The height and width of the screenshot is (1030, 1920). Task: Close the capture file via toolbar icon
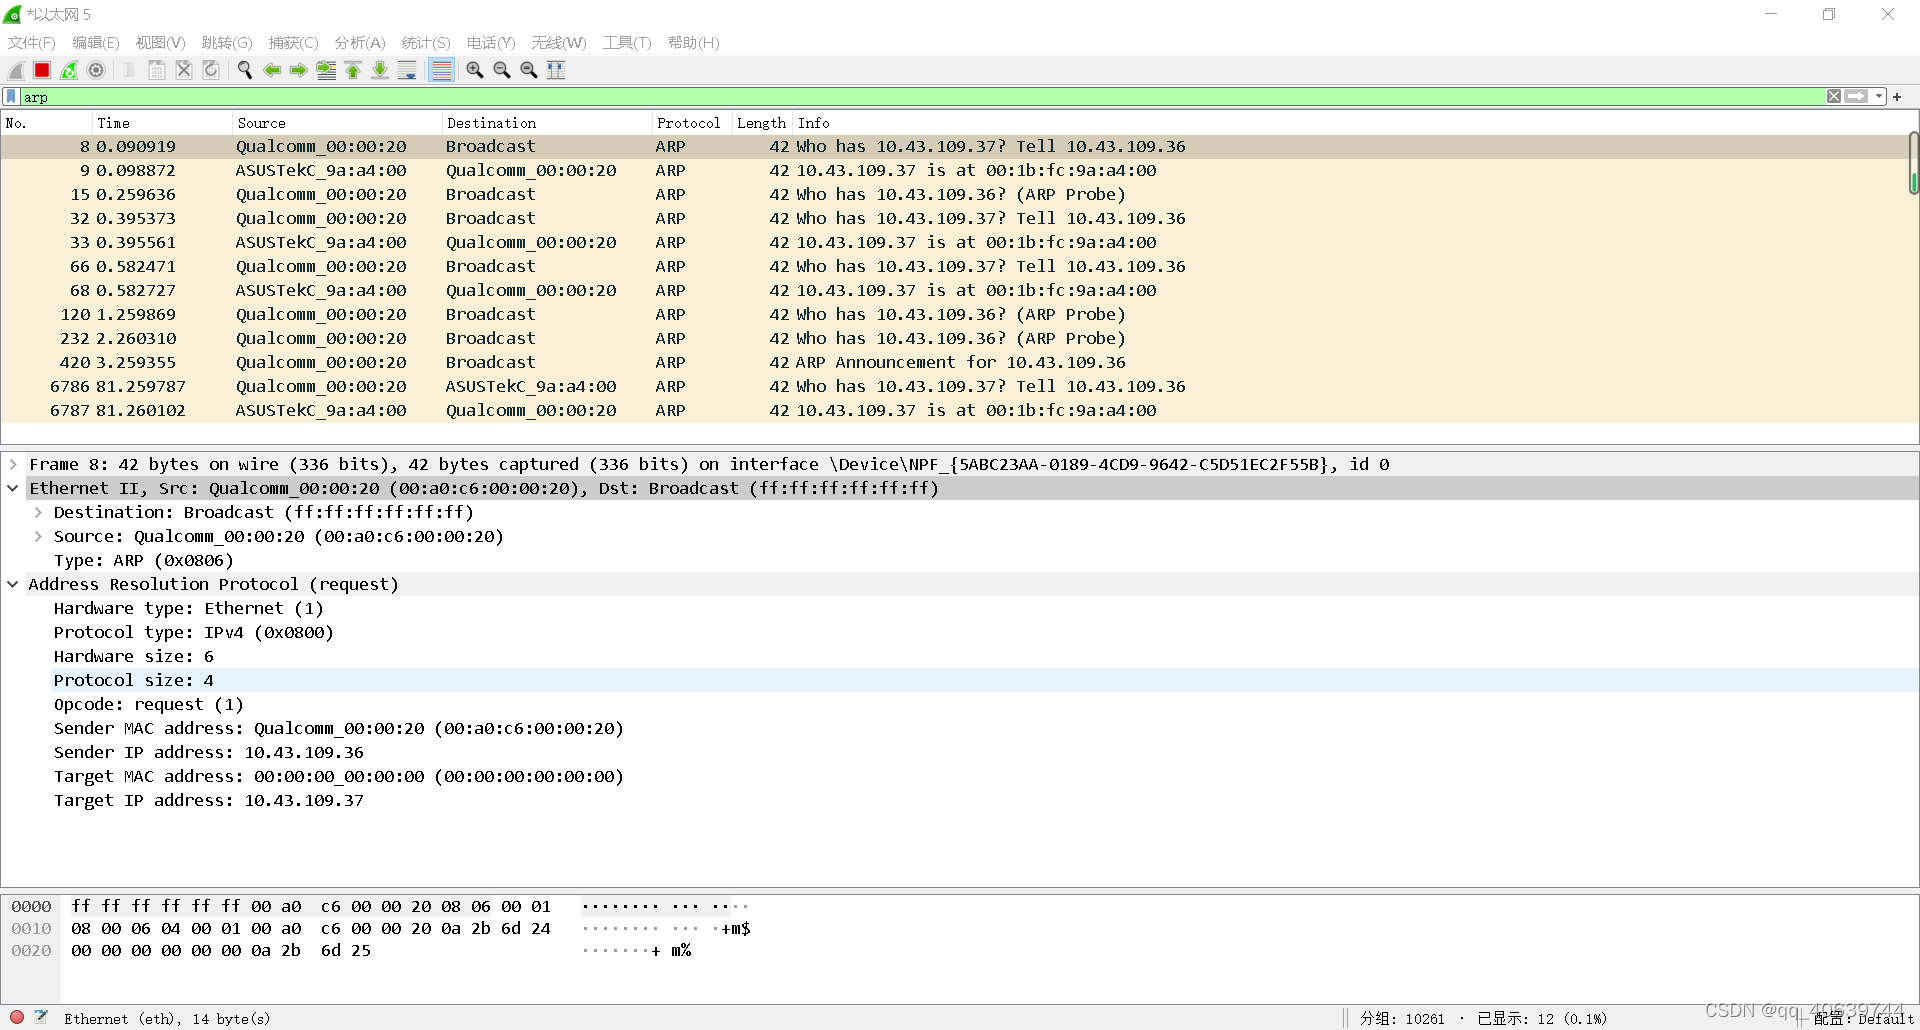[184, 70]
